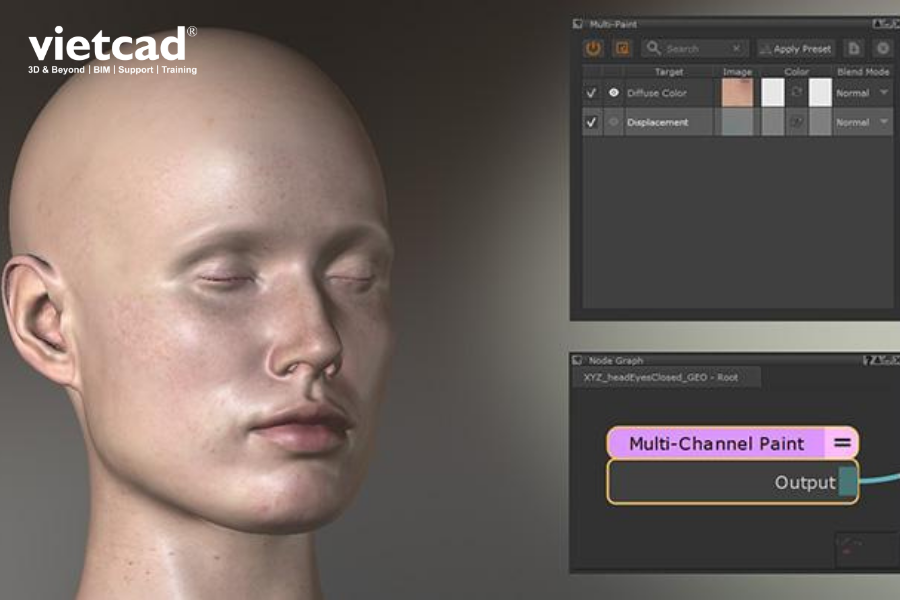Click the orange square icon beside the power icon
Screen dimensions: 900x600
[622, 48]
